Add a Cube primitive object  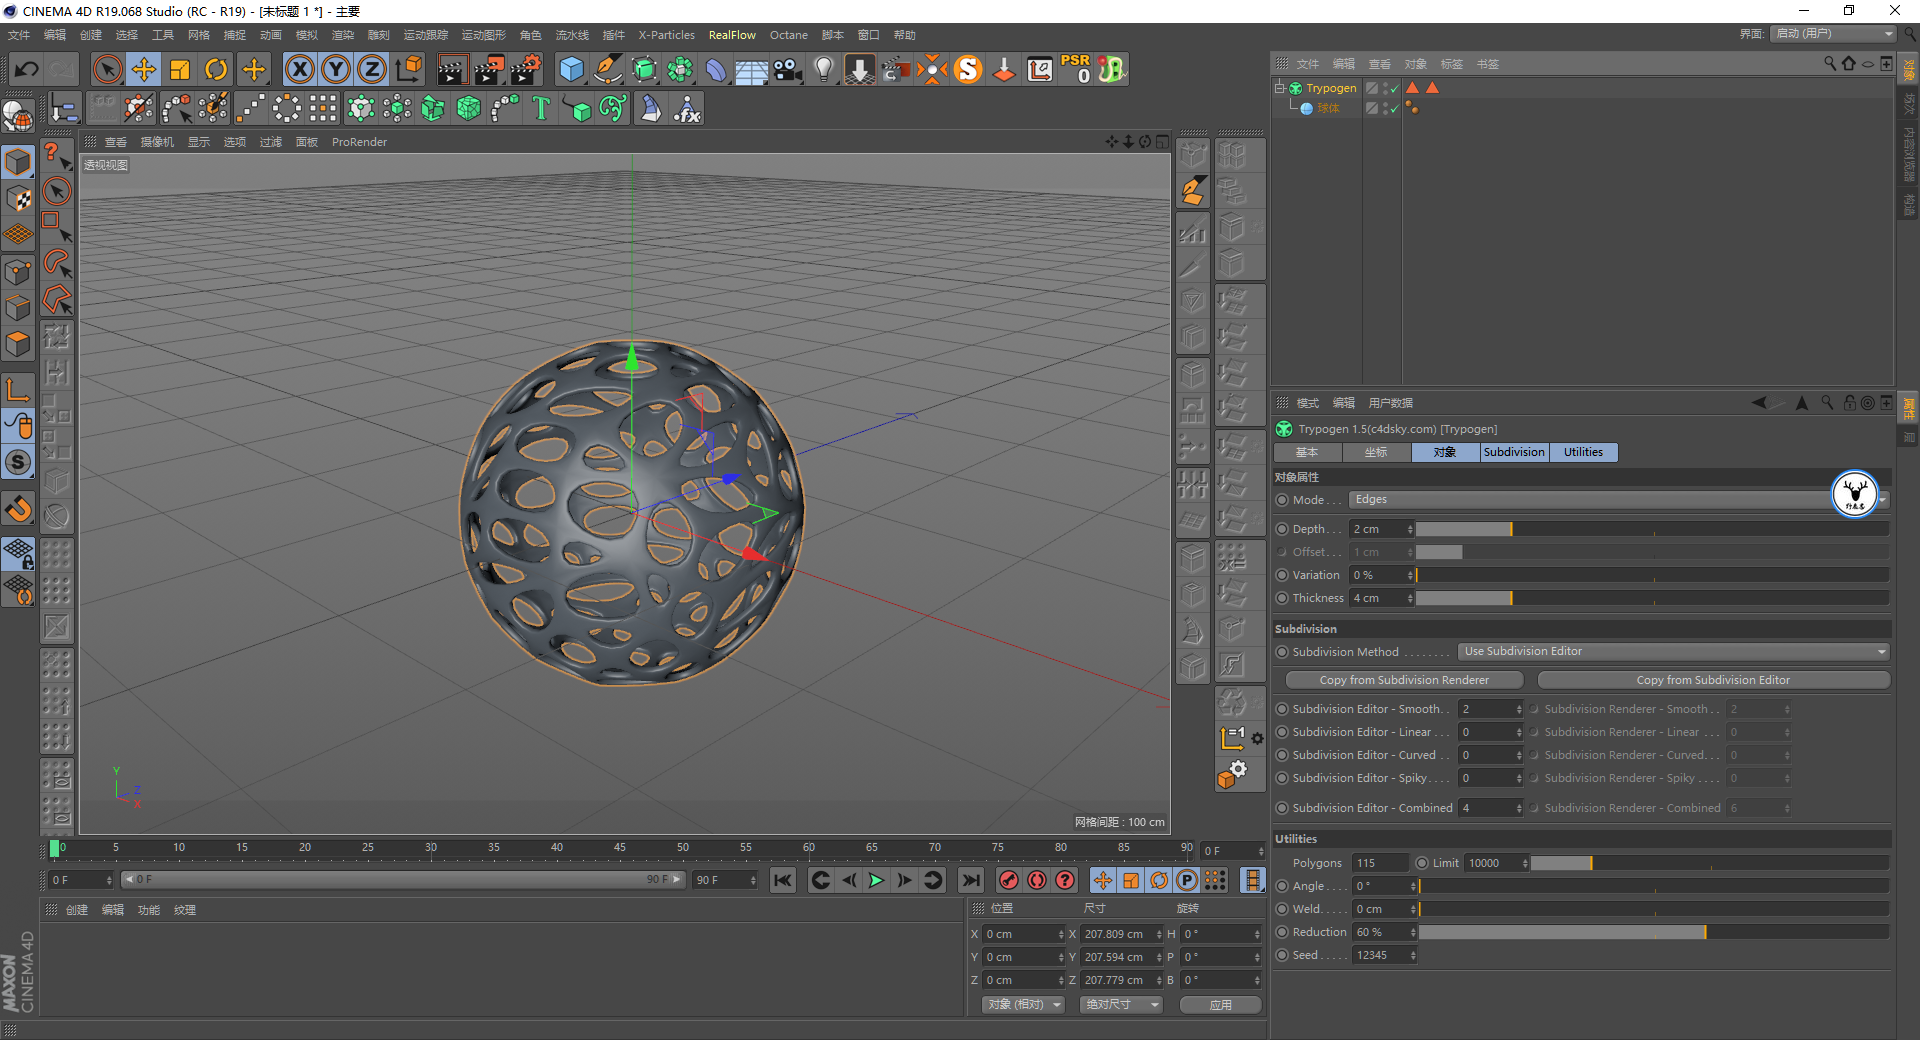pyautogui.click(x=571, y=69)
